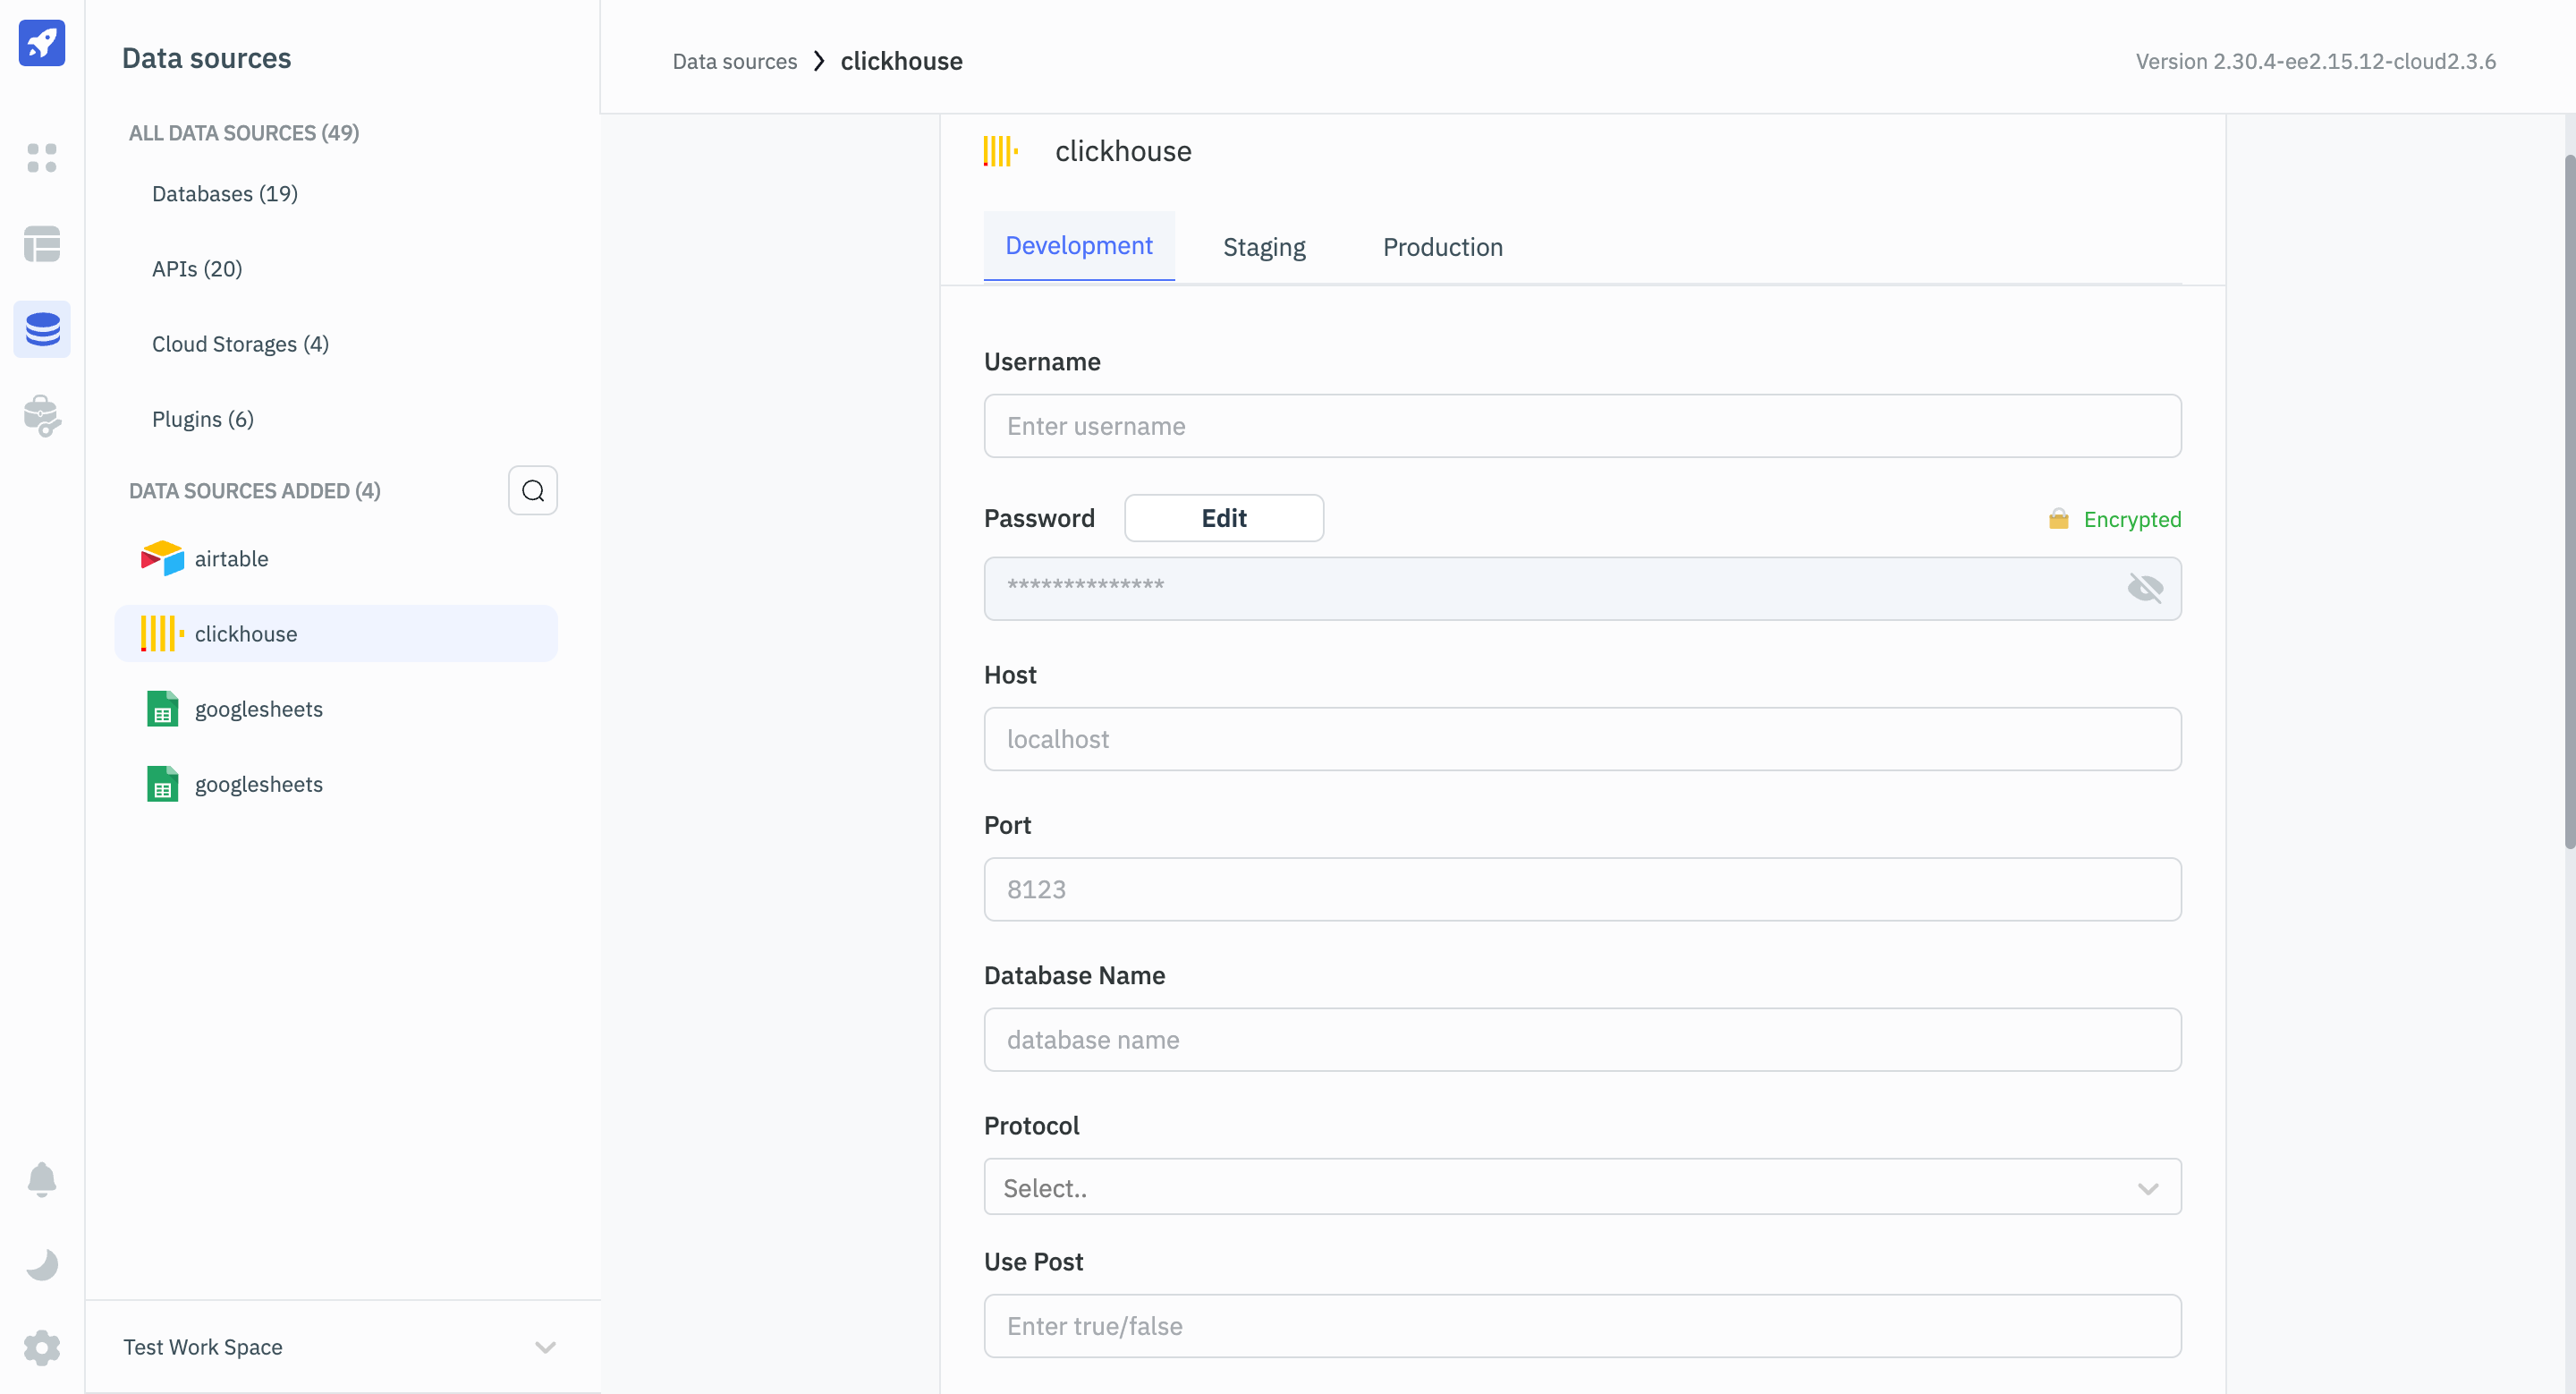This screenshot has width=2576, height=1394.
Task: Switch to the Production tab
Action: (x=1442, y=245)
